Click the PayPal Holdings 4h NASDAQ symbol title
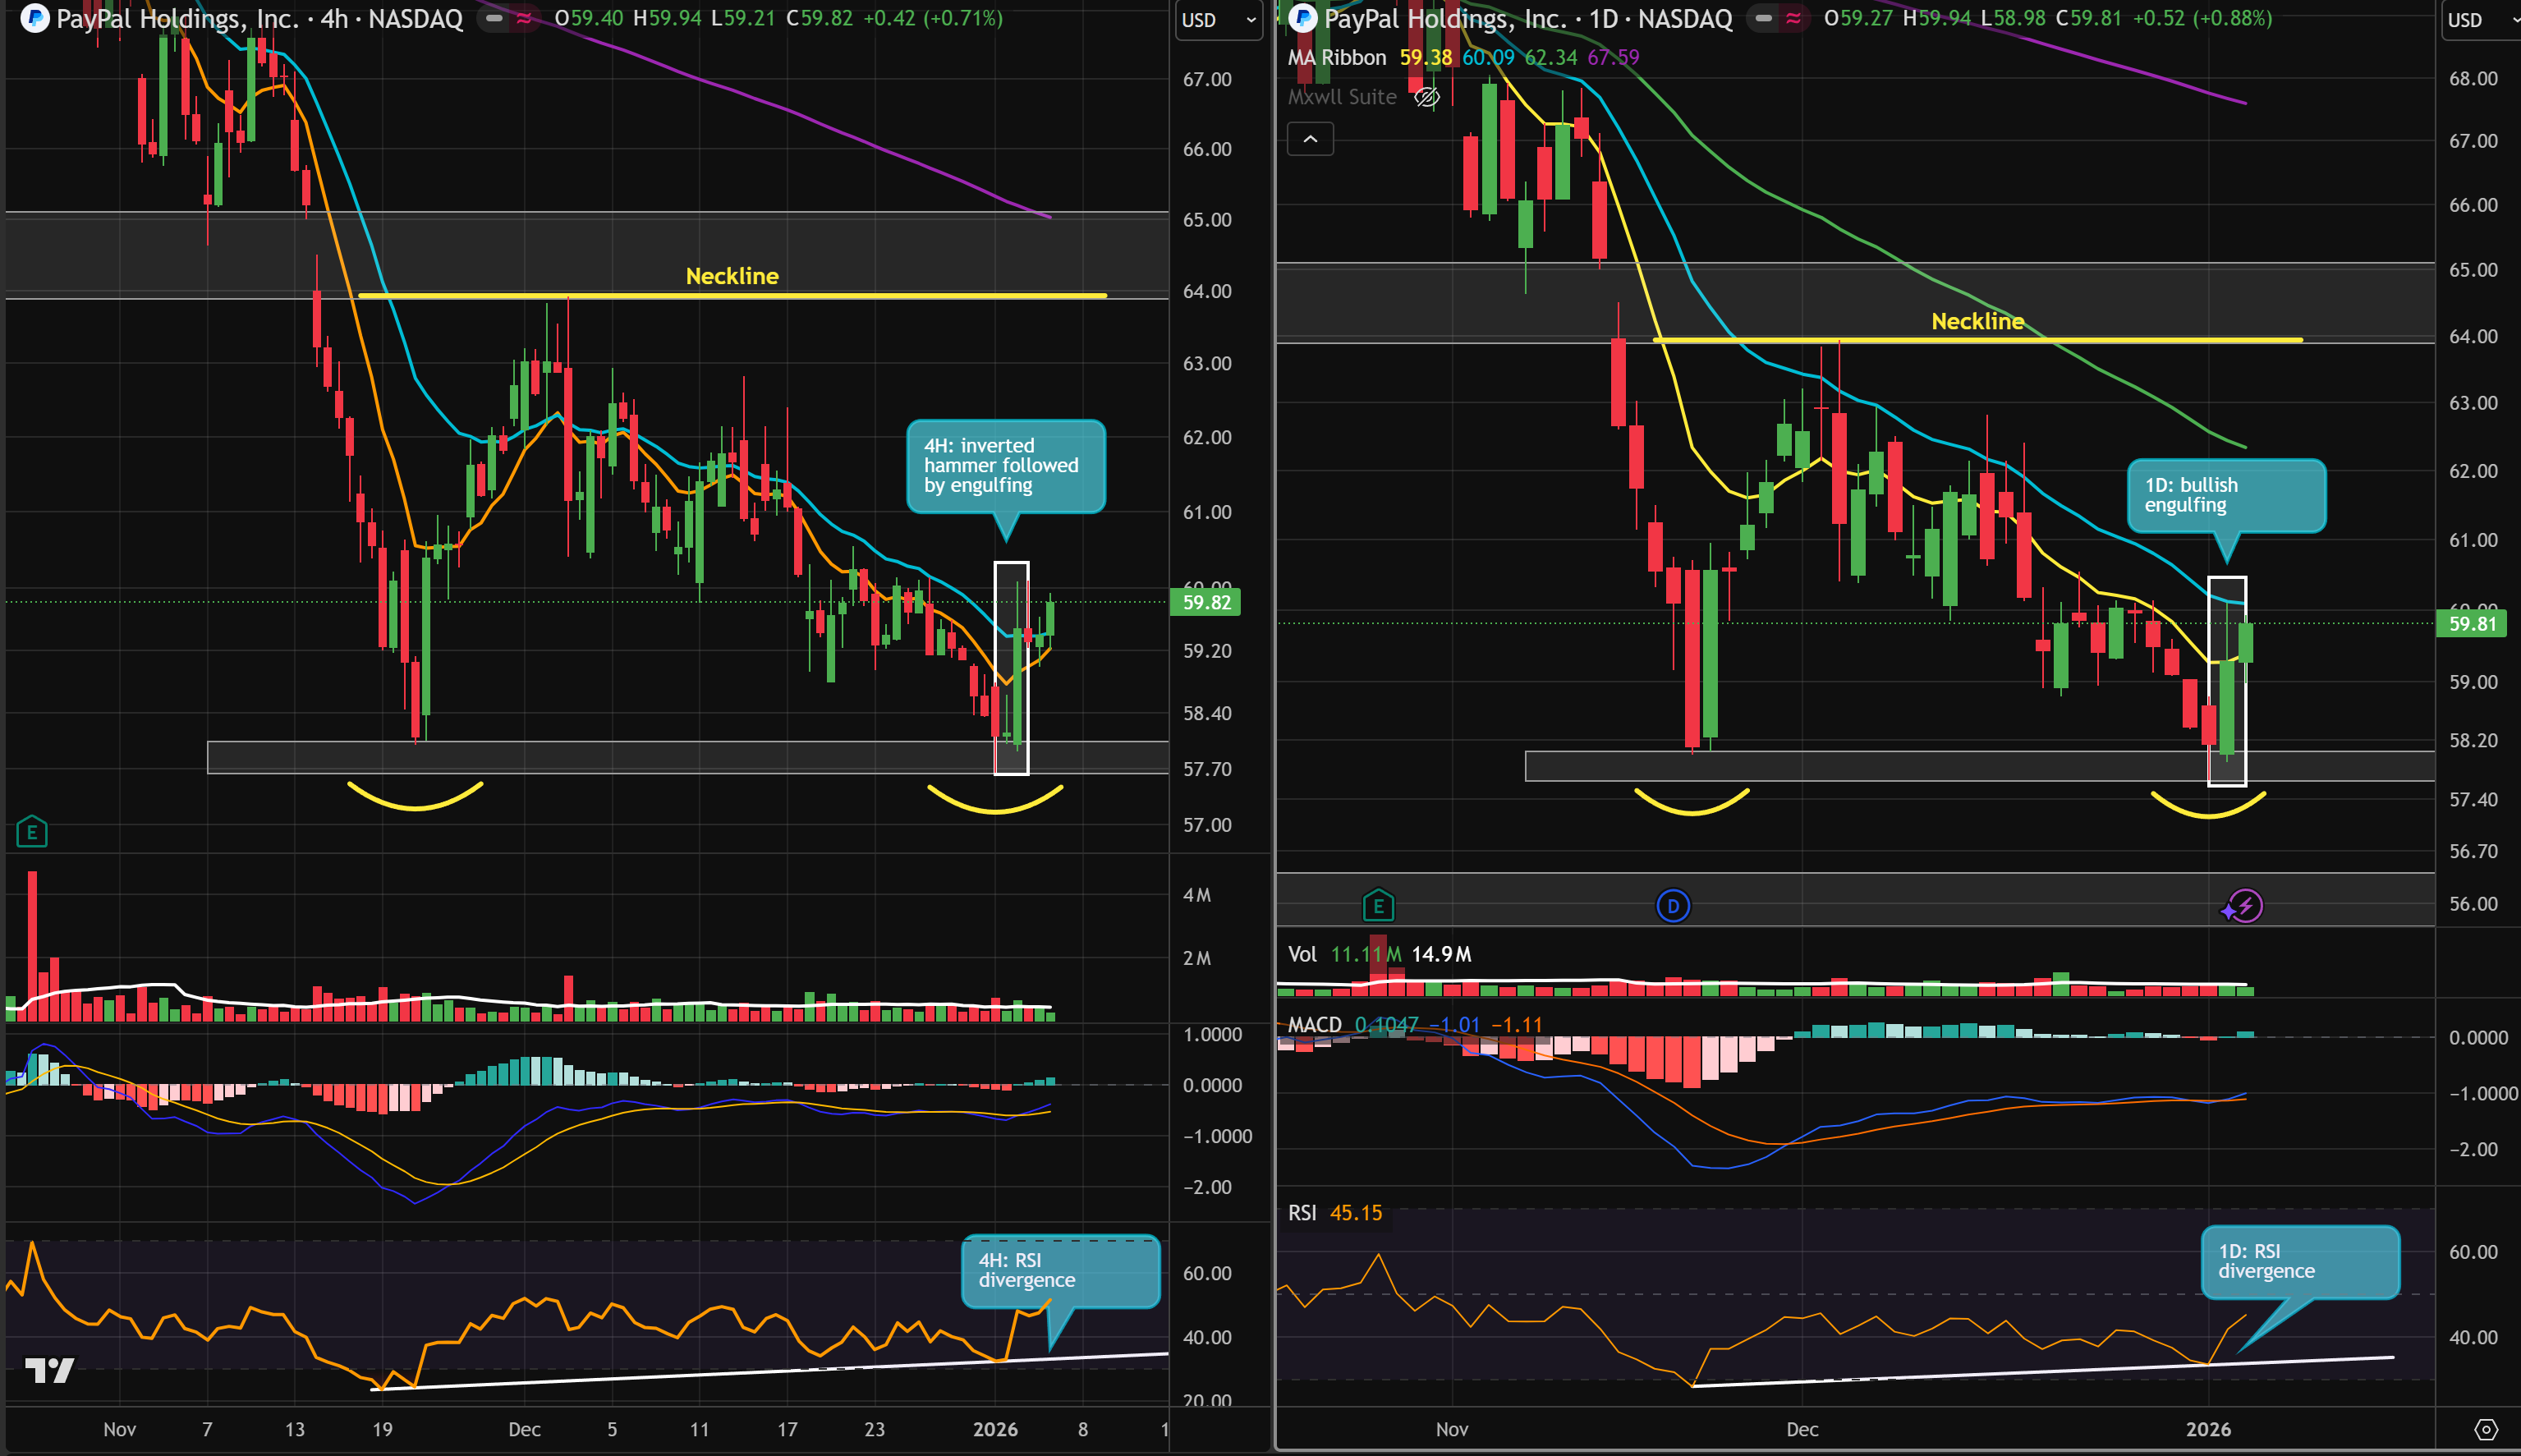2521x1456 pixels. (x=260, y=18)
